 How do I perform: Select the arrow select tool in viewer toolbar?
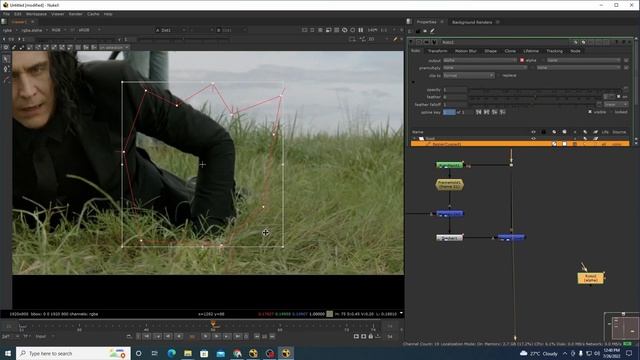coord(6,60)
